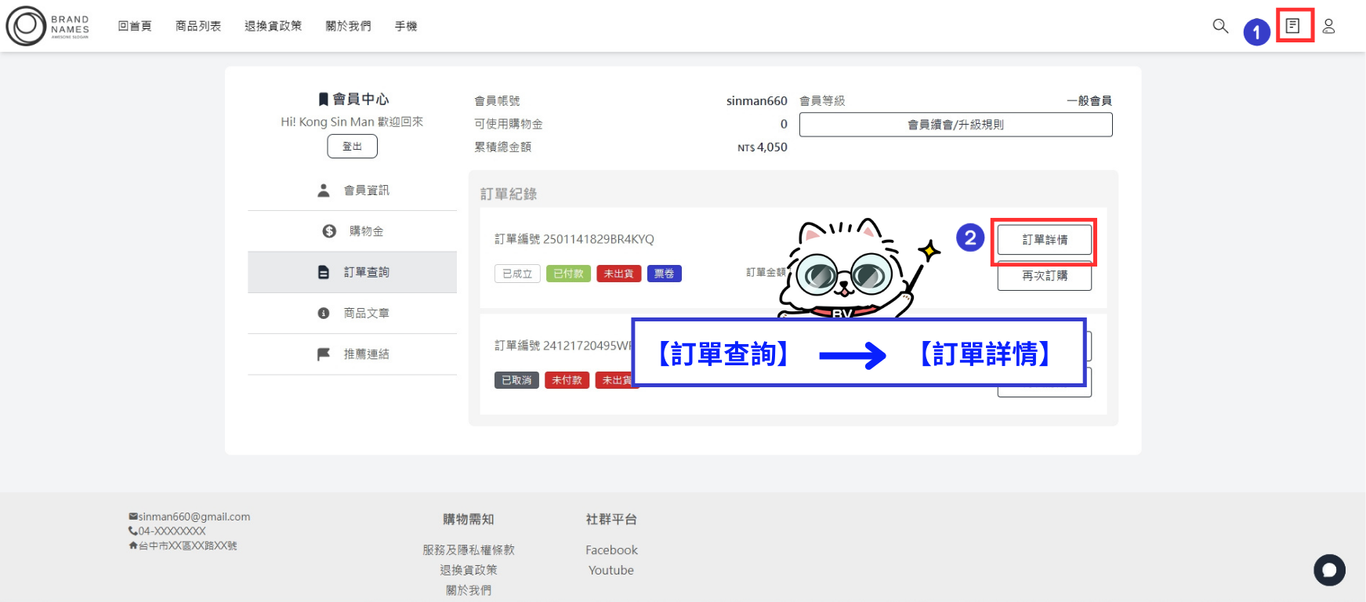Open the search magnifier icon
The width and height of the screenshot is (1366, 602).
click(x=1220, y=26)
